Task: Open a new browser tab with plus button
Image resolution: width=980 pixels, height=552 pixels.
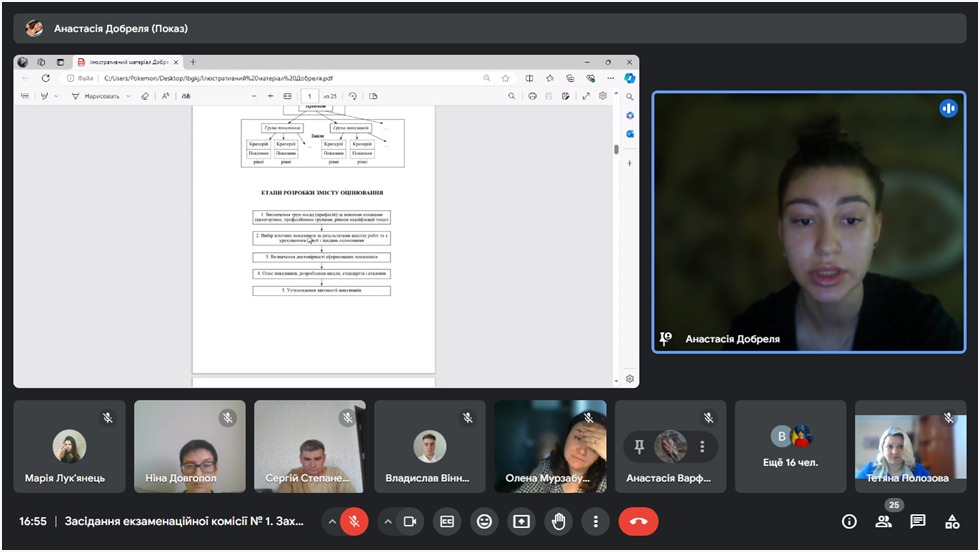Action: (193, 62)
